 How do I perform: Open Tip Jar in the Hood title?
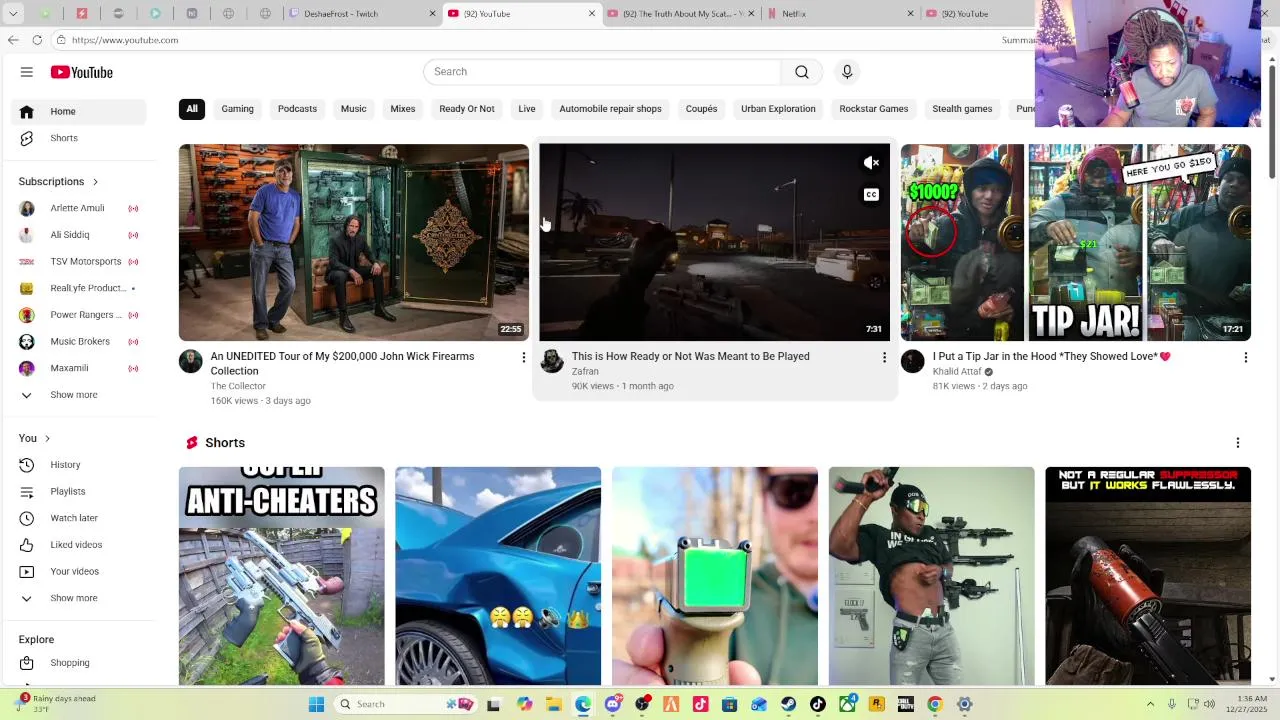tap(1051, 357)
